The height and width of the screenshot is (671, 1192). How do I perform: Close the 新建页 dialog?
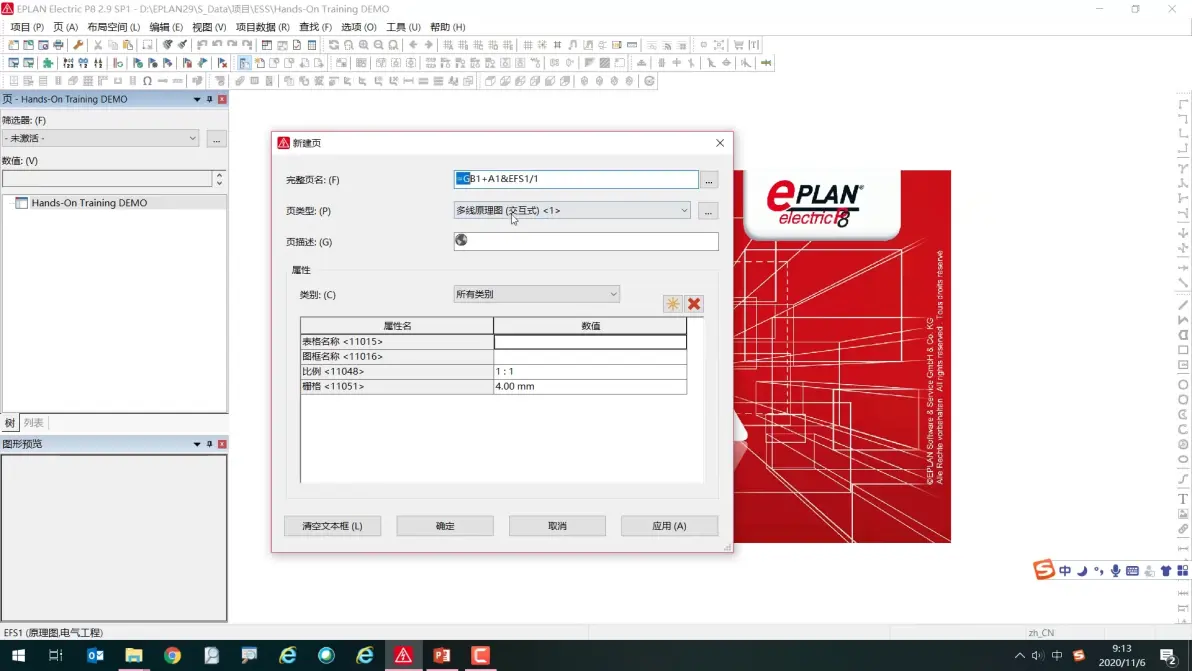tap(720, 143)
